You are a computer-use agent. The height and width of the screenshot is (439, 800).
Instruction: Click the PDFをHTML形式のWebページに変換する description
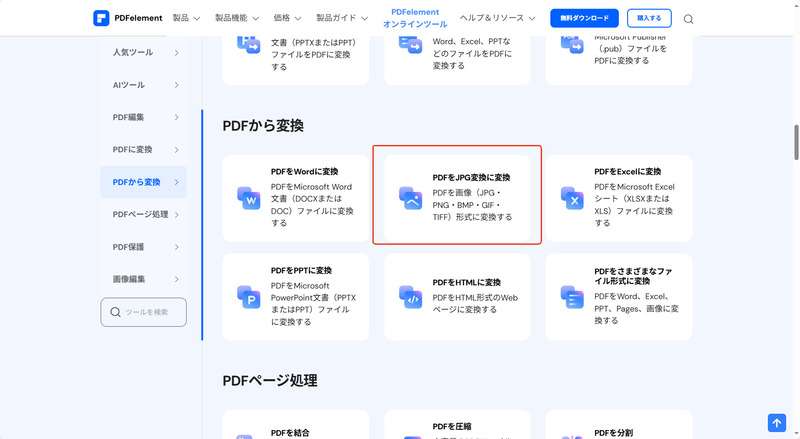475,304
